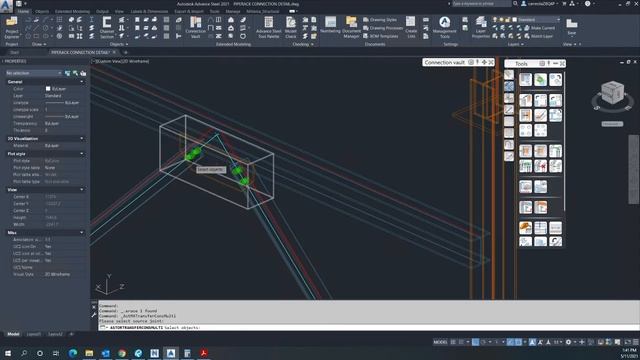Switch to the Objects ribbon tab
Viewport: 640px width, 360px height.
coord(42,11)
